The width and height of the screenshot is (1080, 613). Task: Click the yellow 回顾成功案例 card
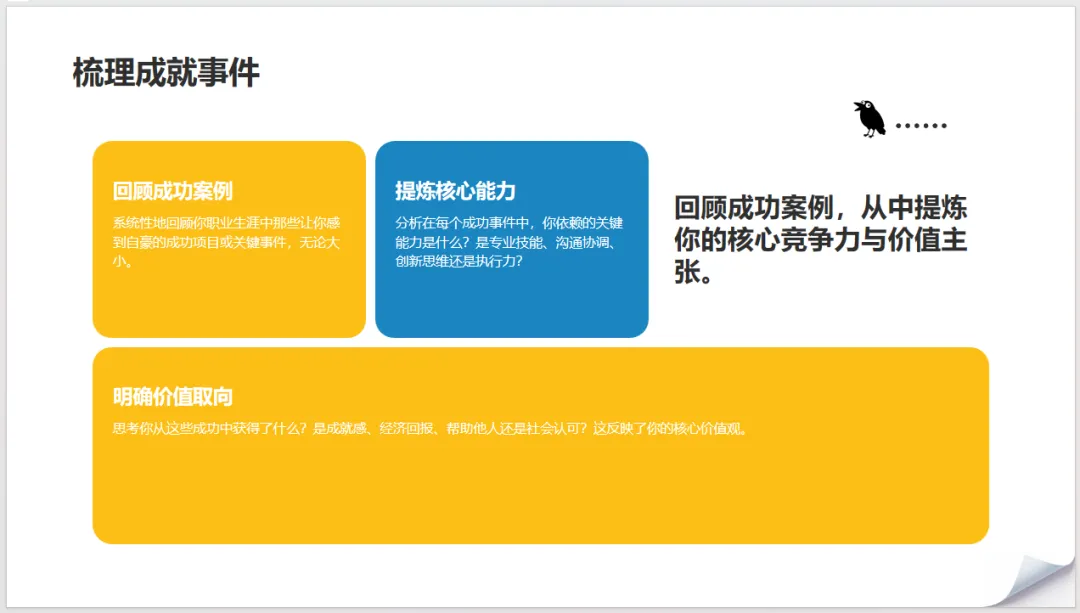[228, 240]
